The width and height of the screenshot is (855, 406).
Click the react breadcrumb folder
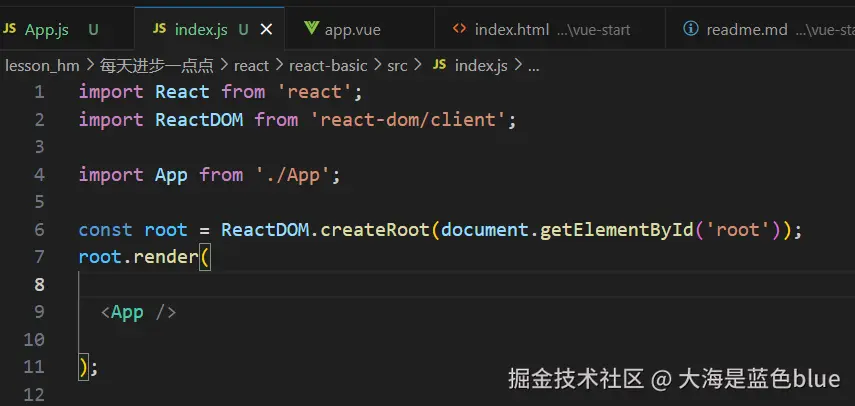pos(251,66)
